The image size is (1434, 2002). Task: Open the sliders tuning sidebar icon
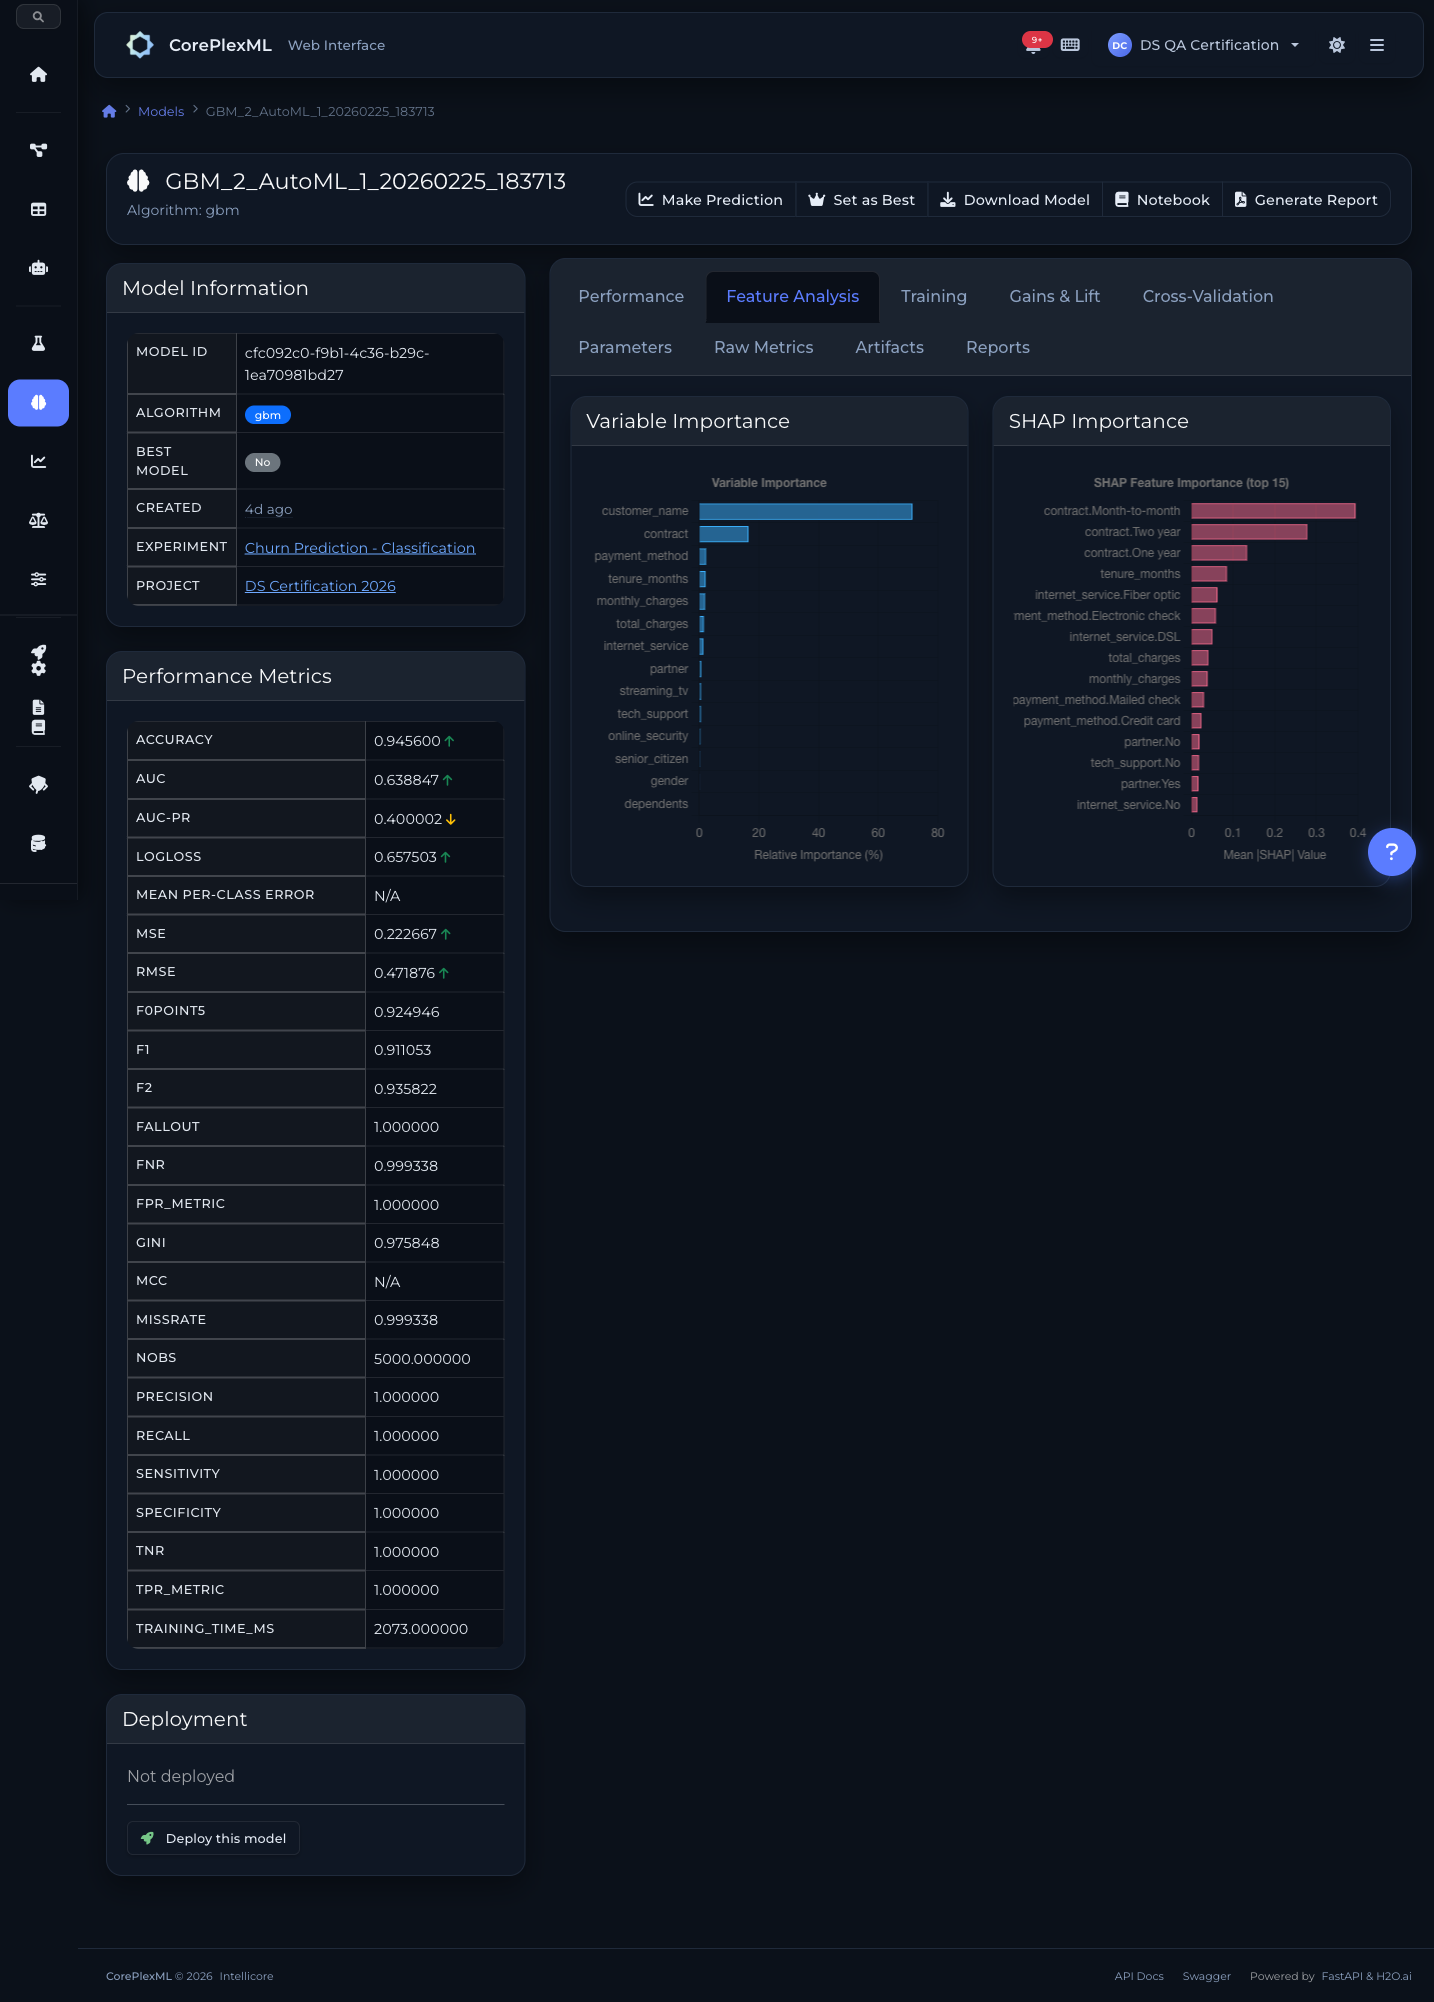(x=38, y=579)
